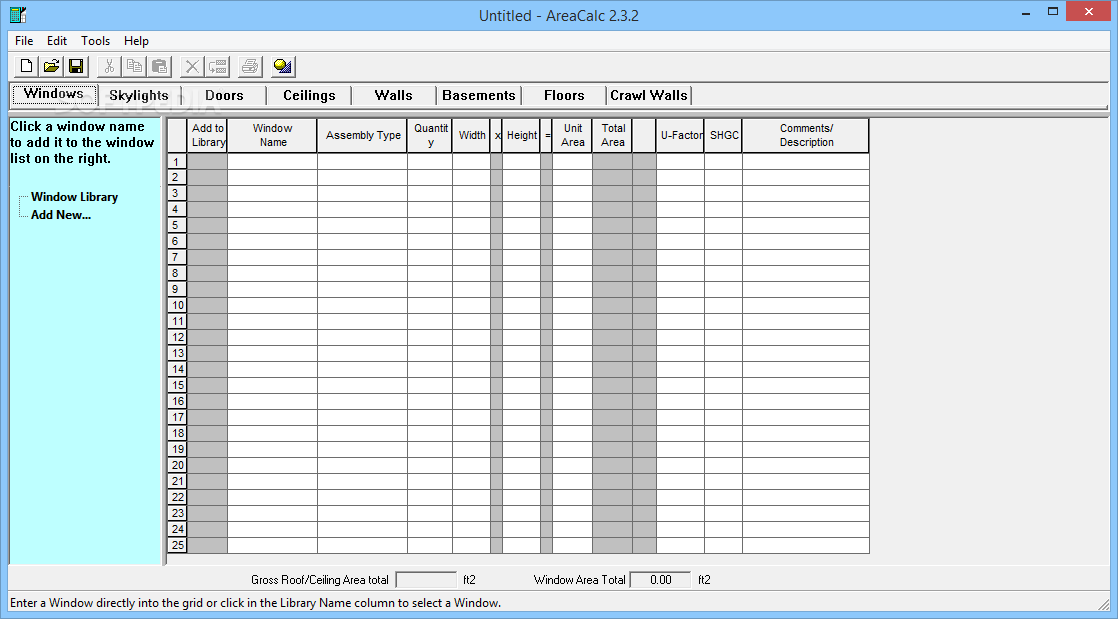Click Add to Library cell in row 4

click(x=207, y=210)
